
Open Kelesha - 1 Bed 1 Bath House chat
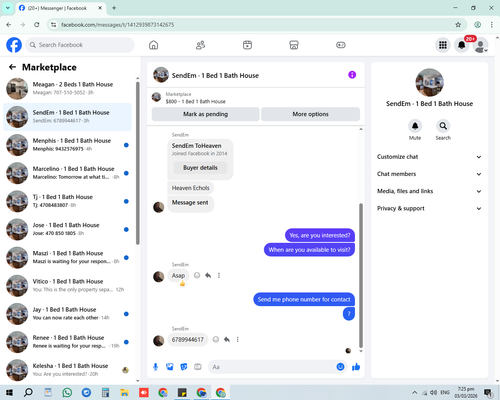point(67,370)
